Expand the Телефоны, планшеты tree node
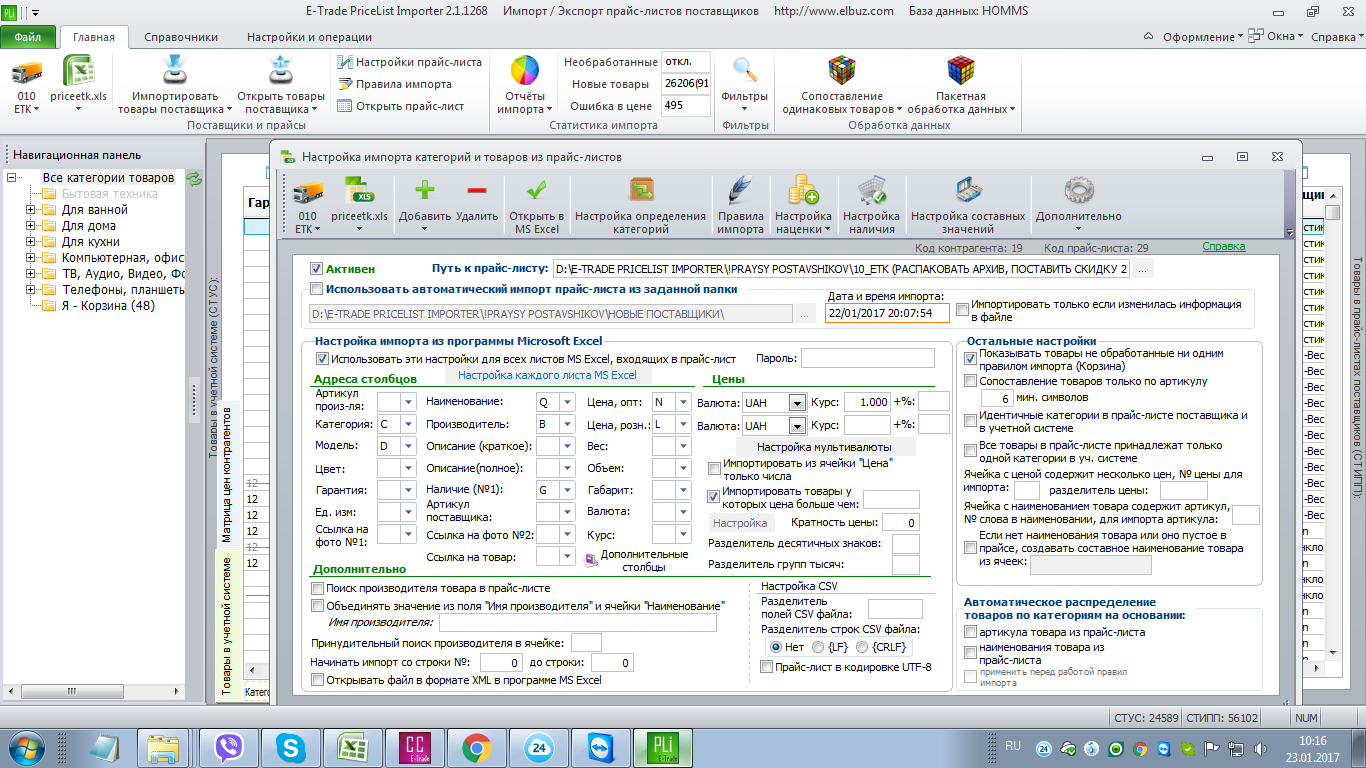 click(31, 290)
